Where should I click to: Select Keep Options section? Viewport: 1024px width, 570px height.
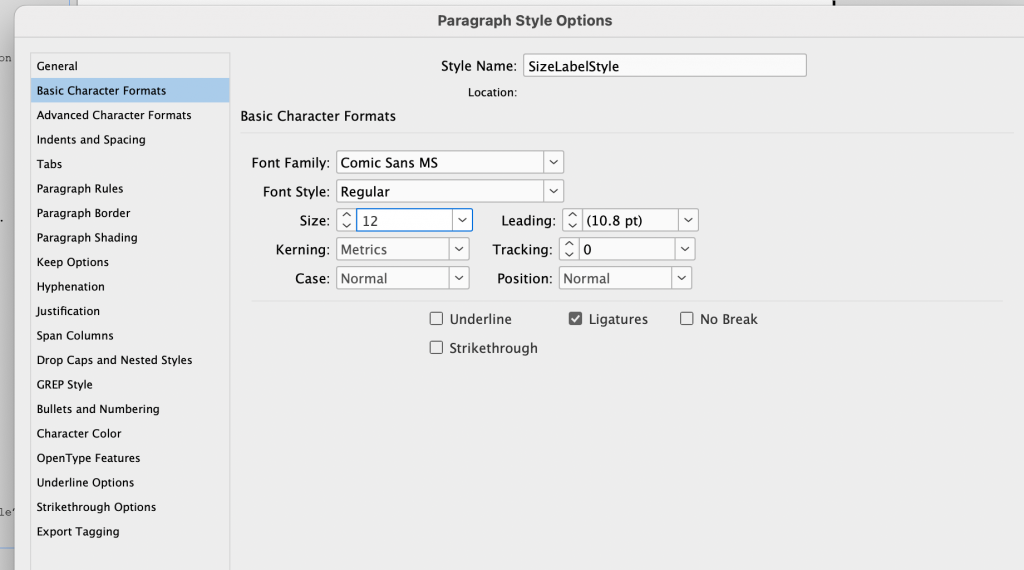click(x=130, y=262)
